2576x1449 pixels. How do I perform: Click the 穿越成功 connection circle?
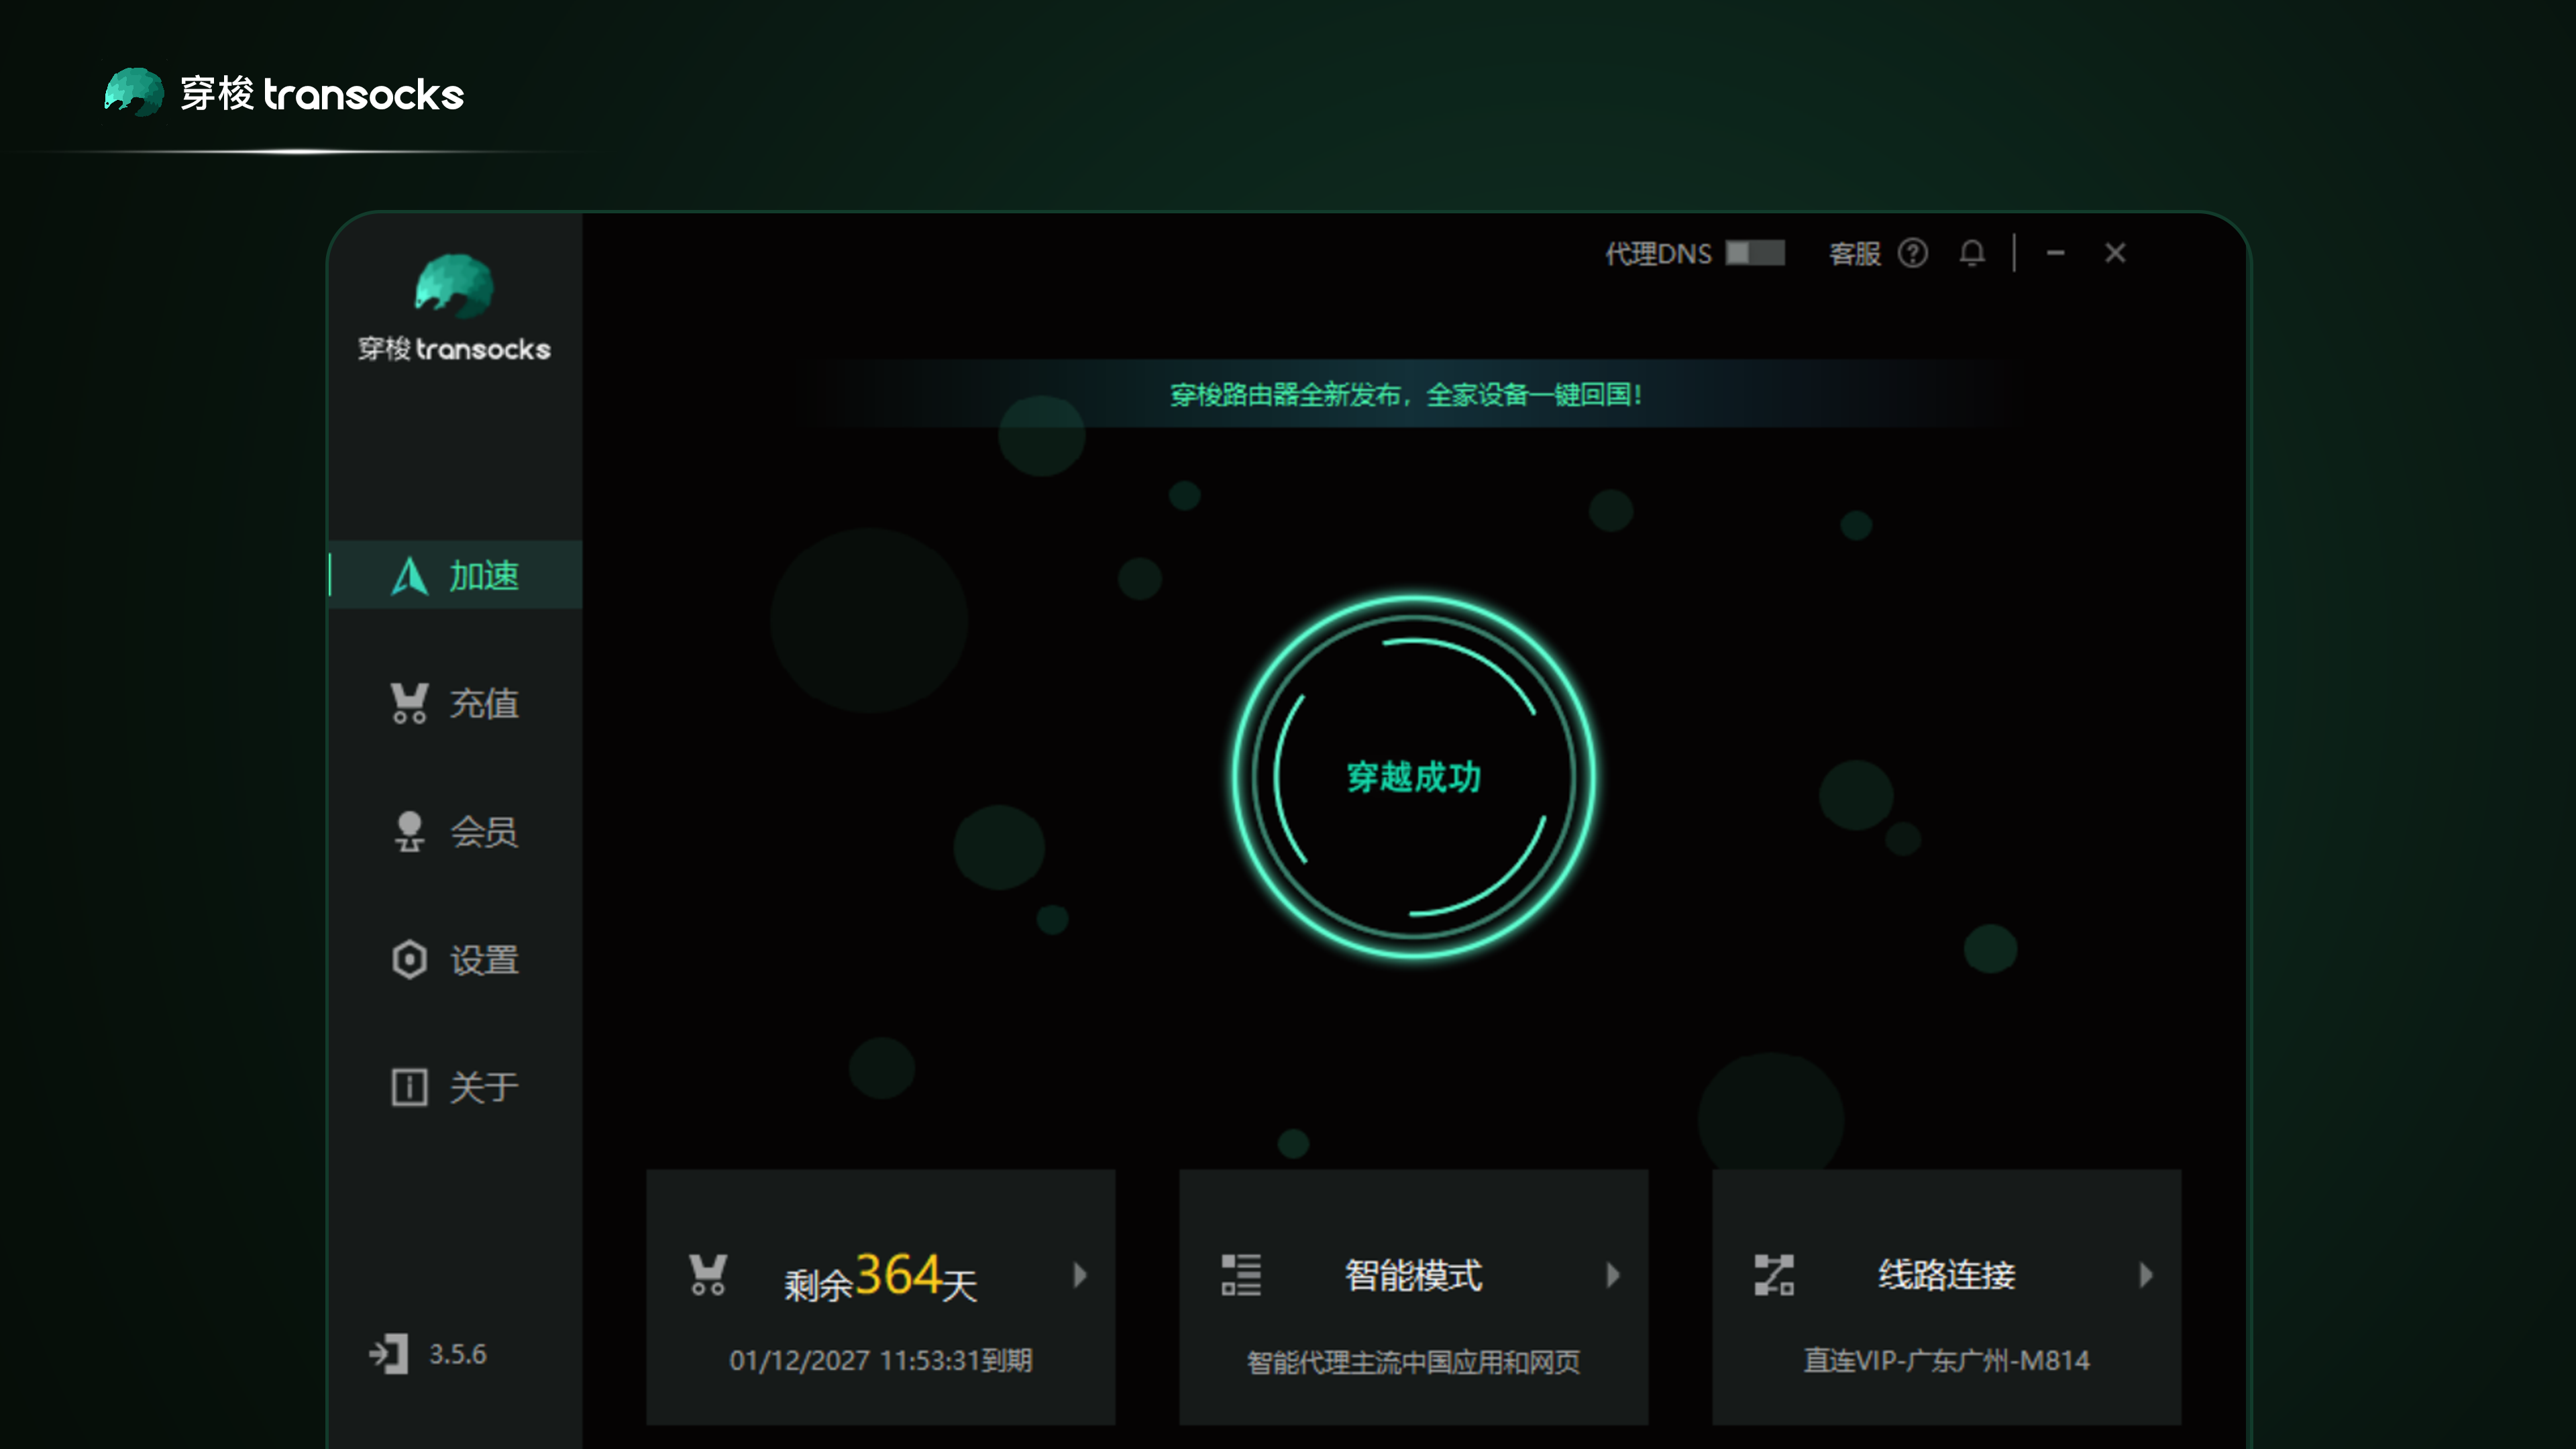coord(1413,778)
